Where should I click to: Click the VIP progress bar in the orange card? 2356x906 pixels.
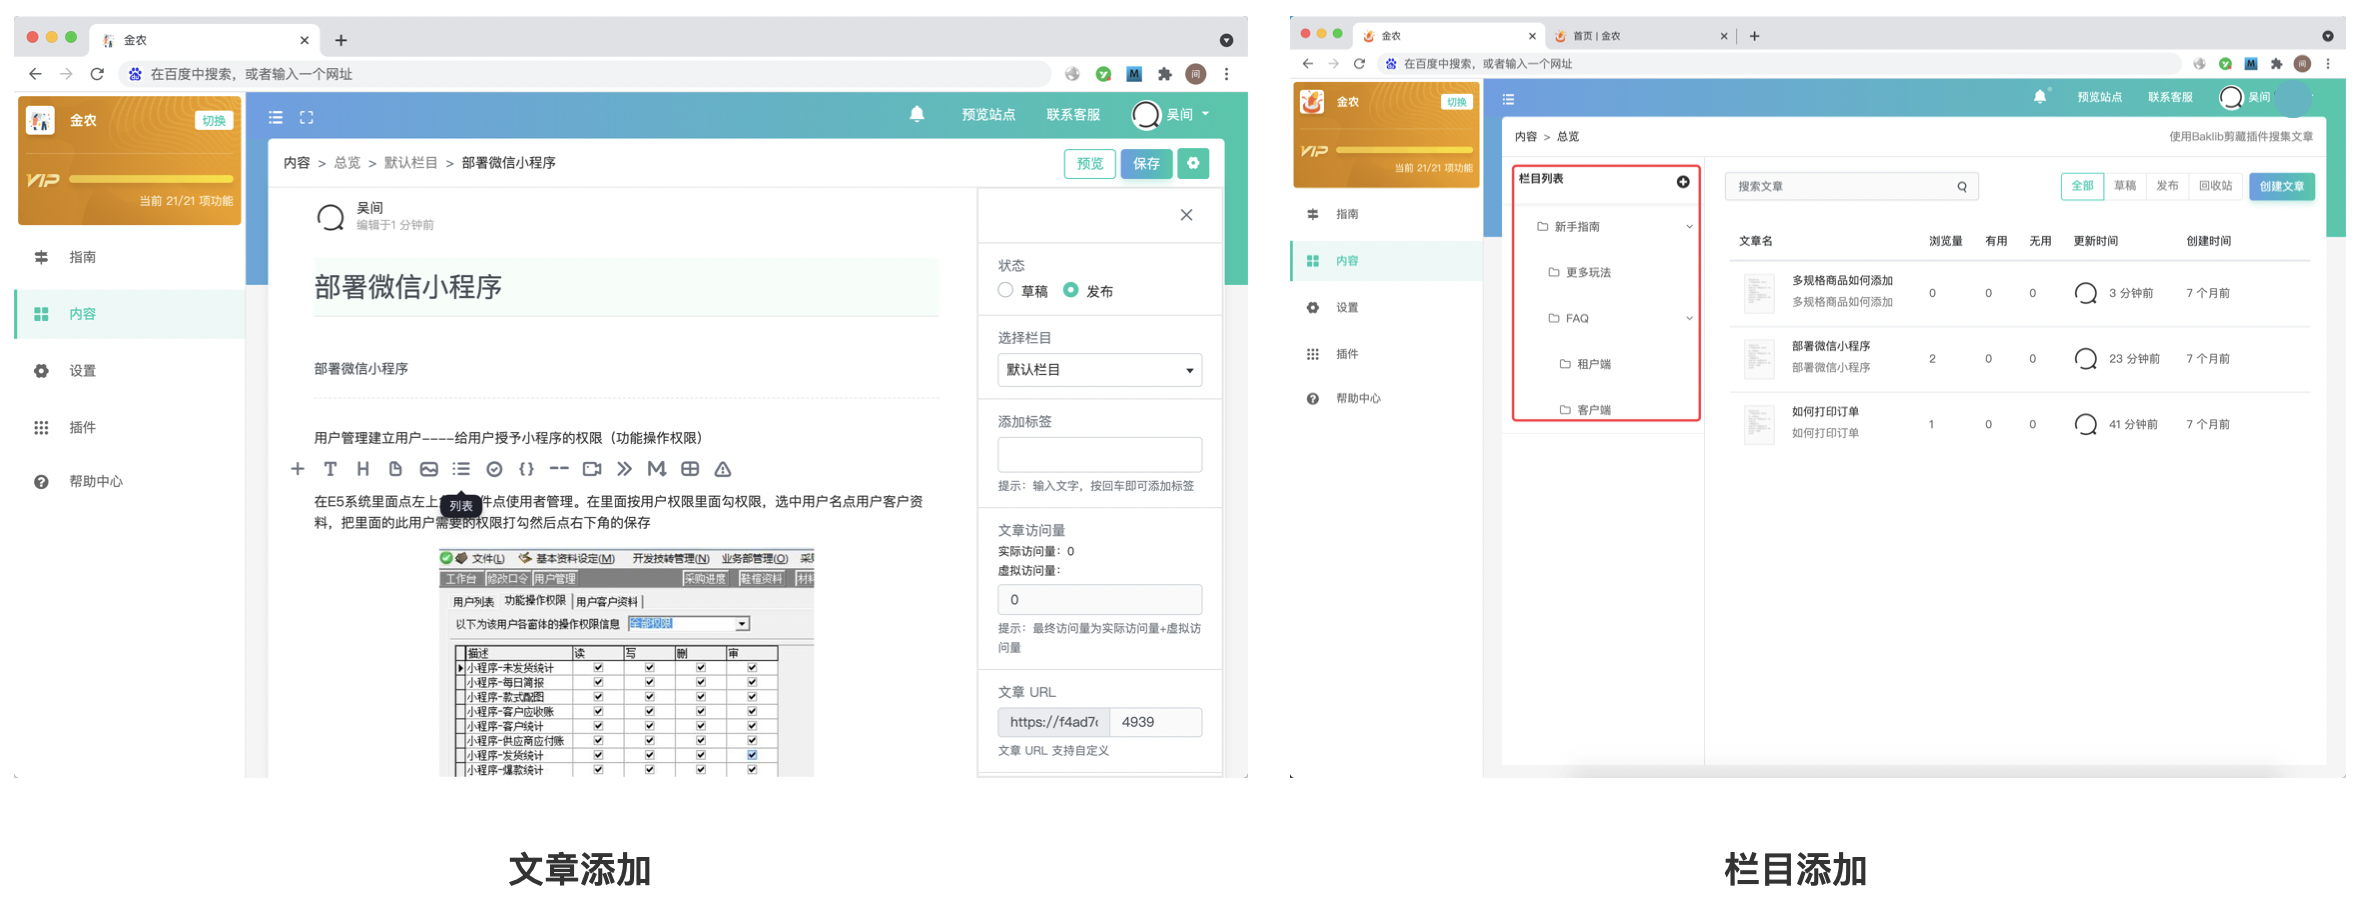click(150, 180)
